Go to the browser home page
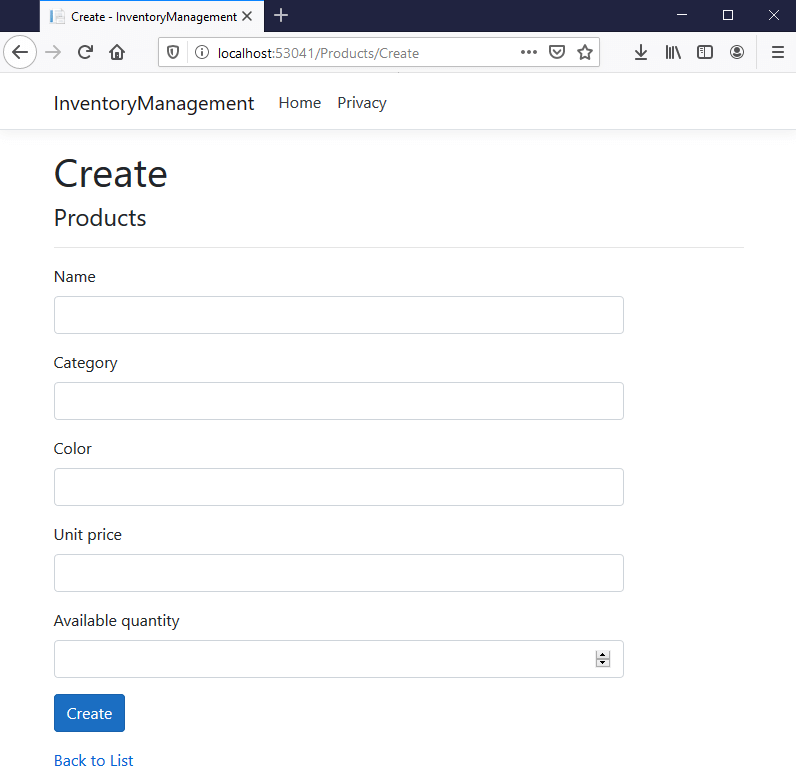The height and width of the screenshot is (782, 796). 117,53
